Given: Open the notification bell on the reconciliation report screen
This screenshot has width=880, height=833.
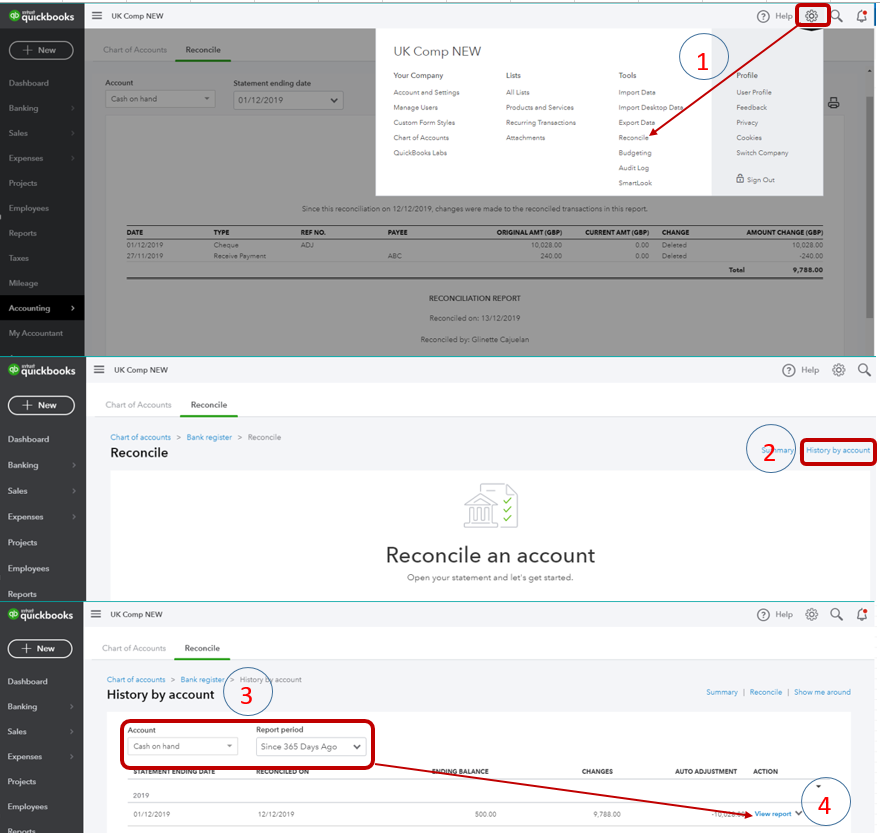Looking at the screenshot, I should click(861, 16).
